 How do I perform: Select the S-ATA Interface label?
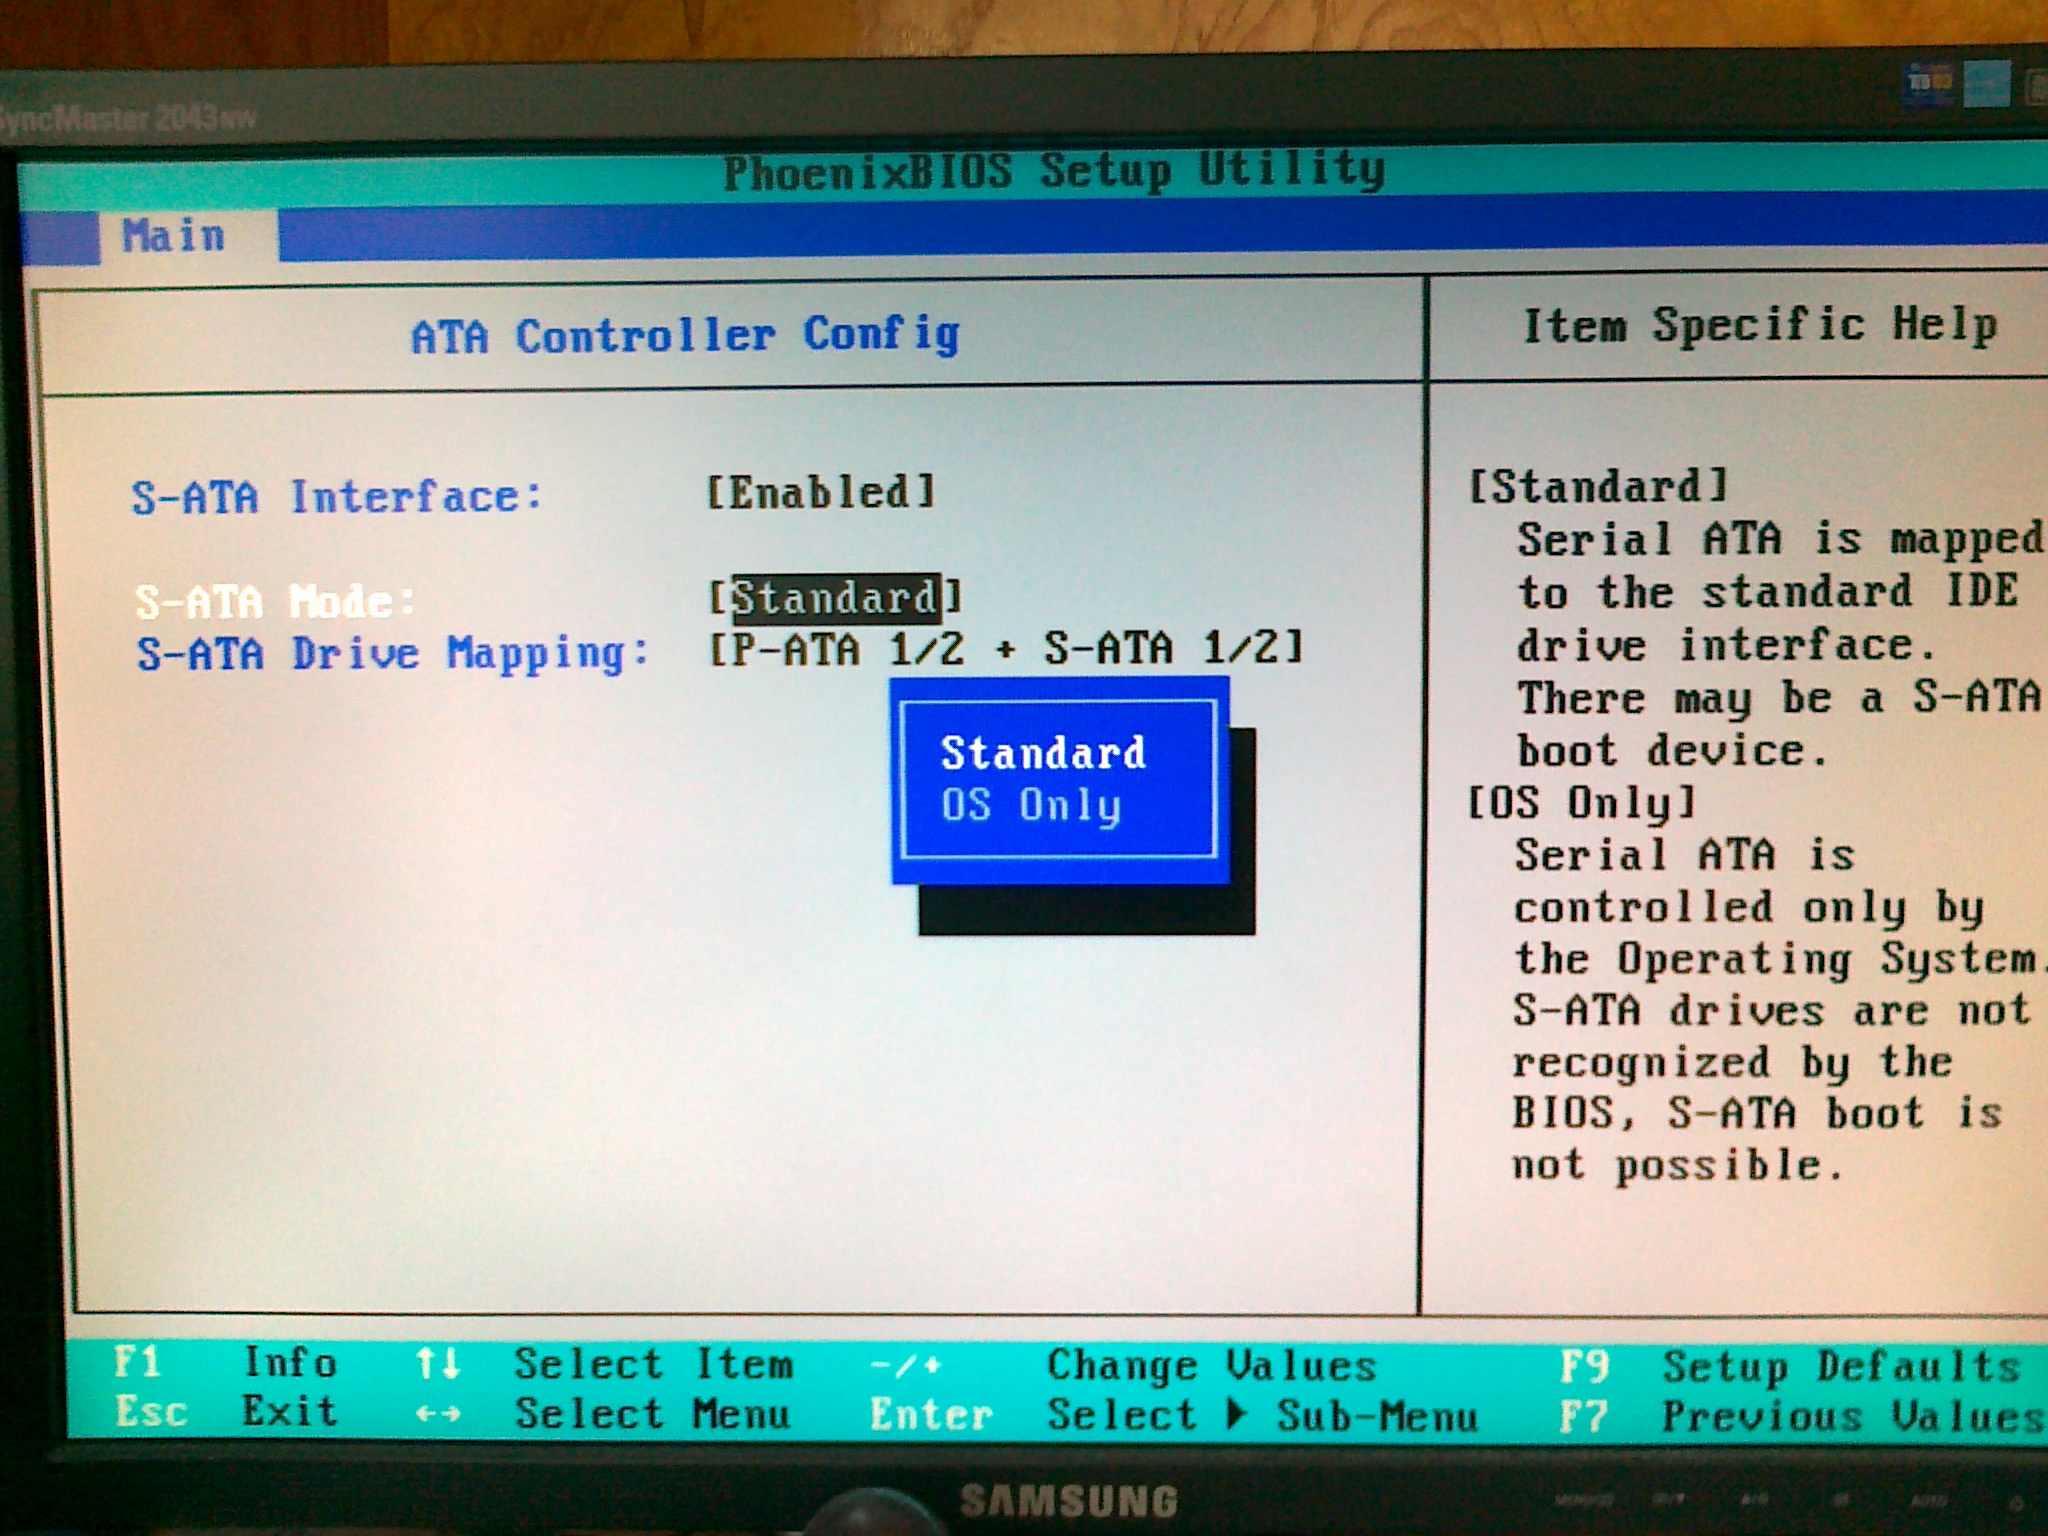337,497
